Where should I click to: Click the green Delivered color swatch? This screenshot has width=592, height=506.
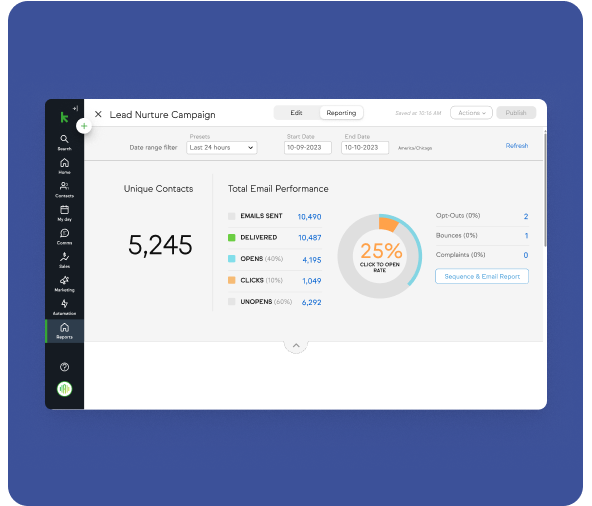click(x=231, y=238)
